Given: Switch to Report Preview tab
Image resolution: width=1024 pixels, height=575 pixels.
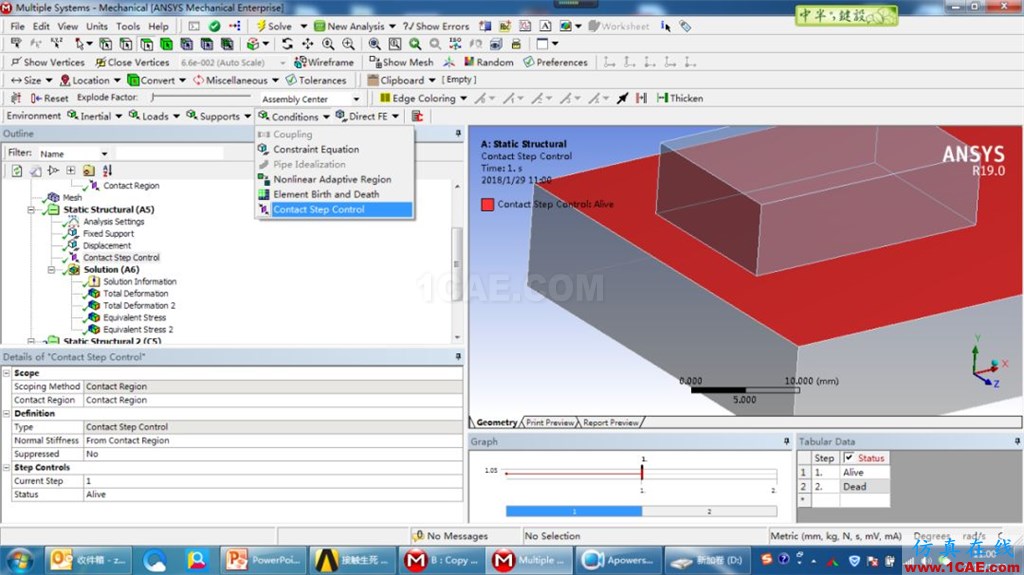Looking at the screenshot, I should [x=611, y=423].
